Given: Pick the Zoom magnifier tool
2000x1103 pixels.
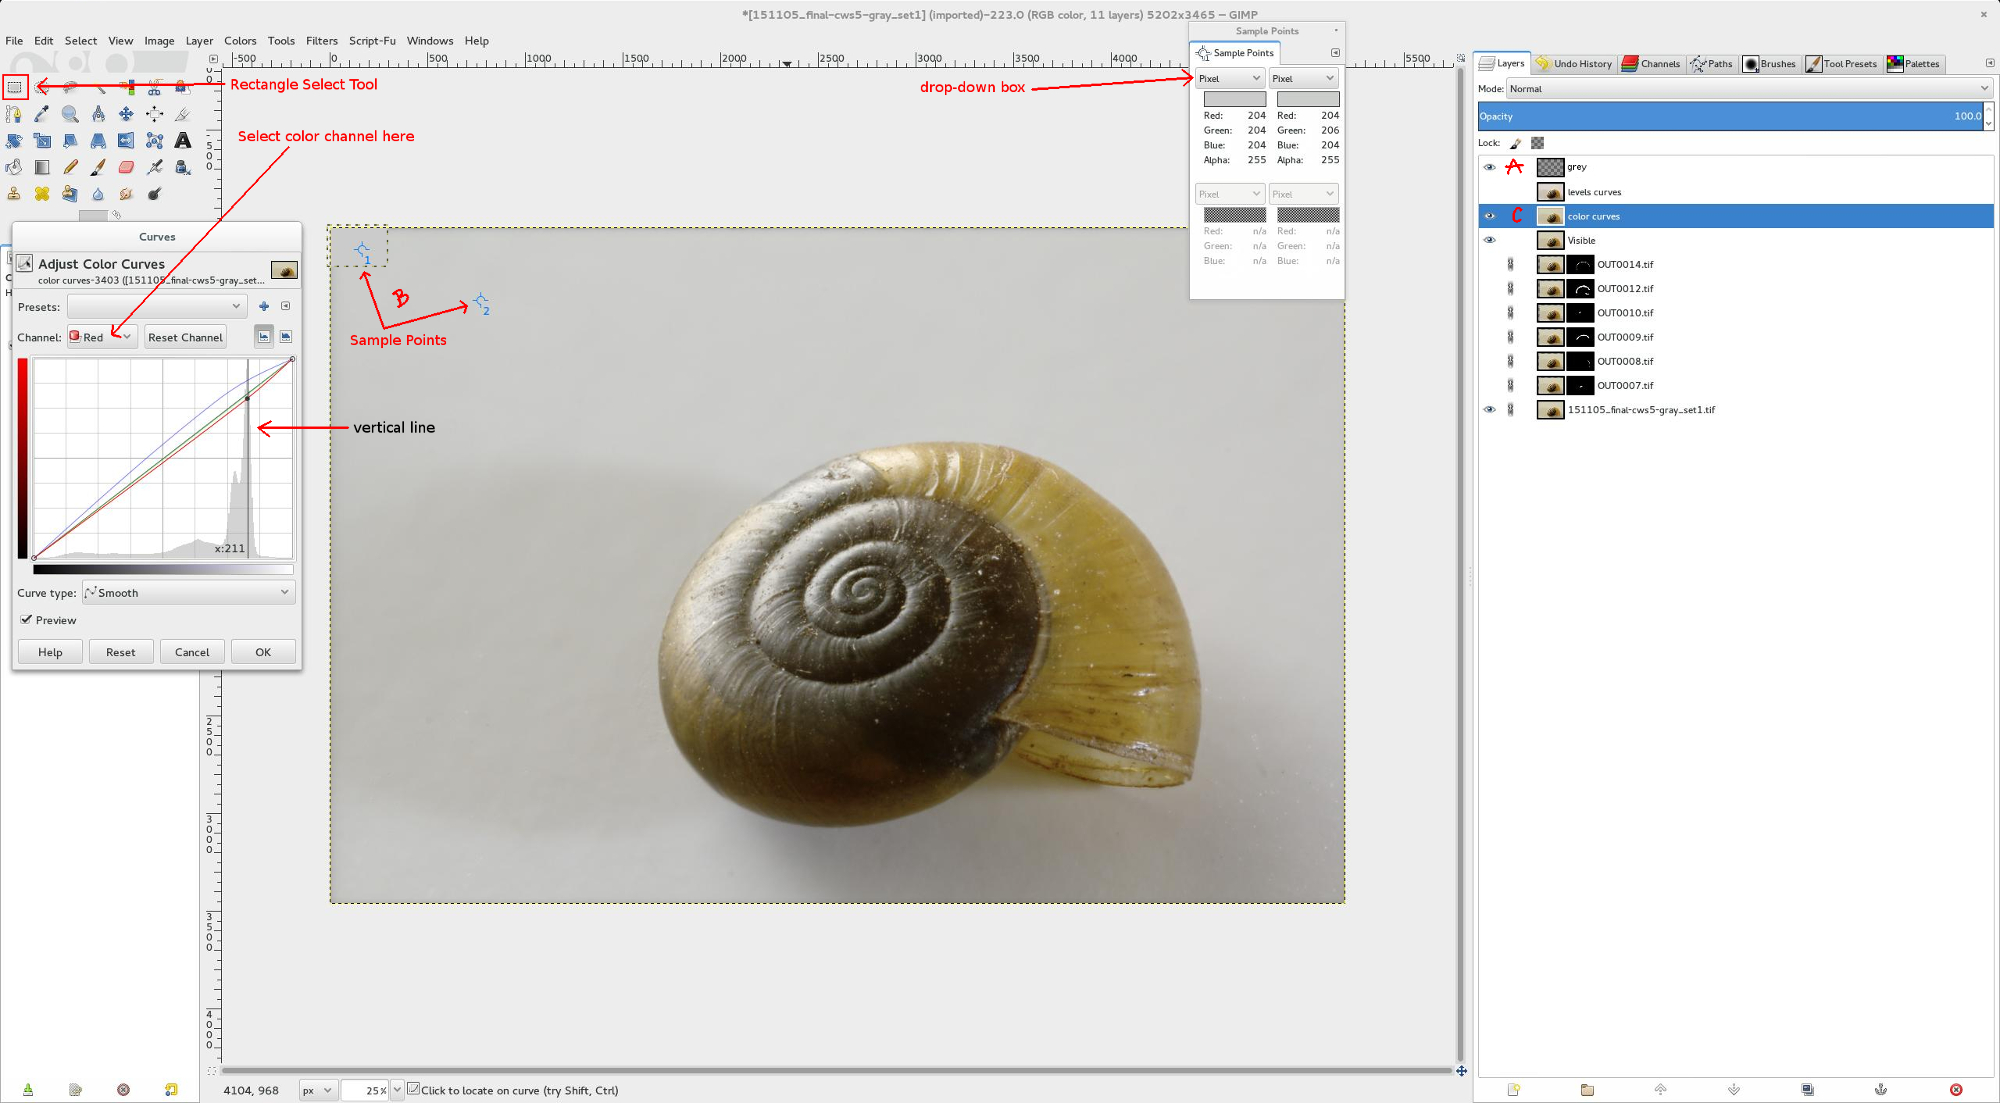Looking at the screenshot, I should coord(70,114).
